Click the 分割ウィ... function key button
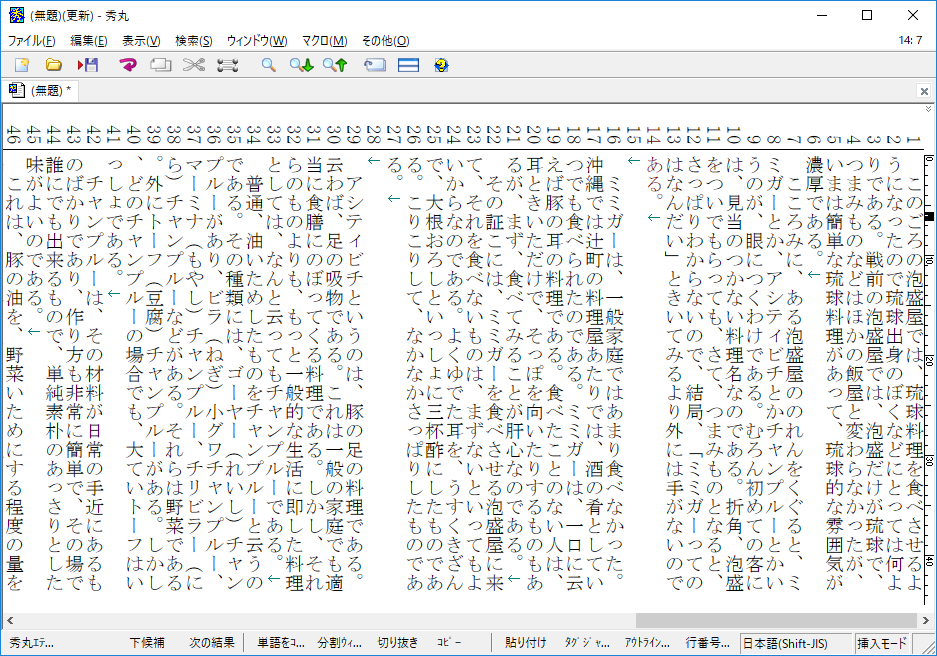 coord(339,643)
